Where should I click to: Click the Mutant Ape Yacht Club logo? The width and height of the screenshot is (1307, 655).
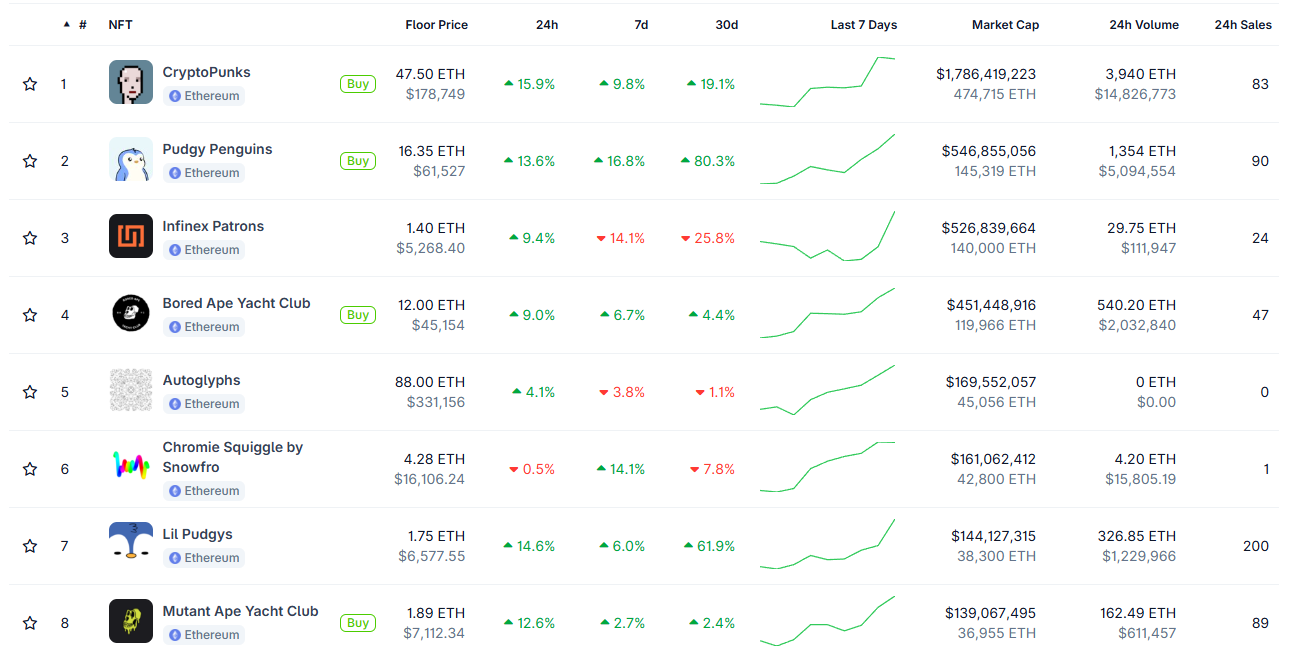130,621
